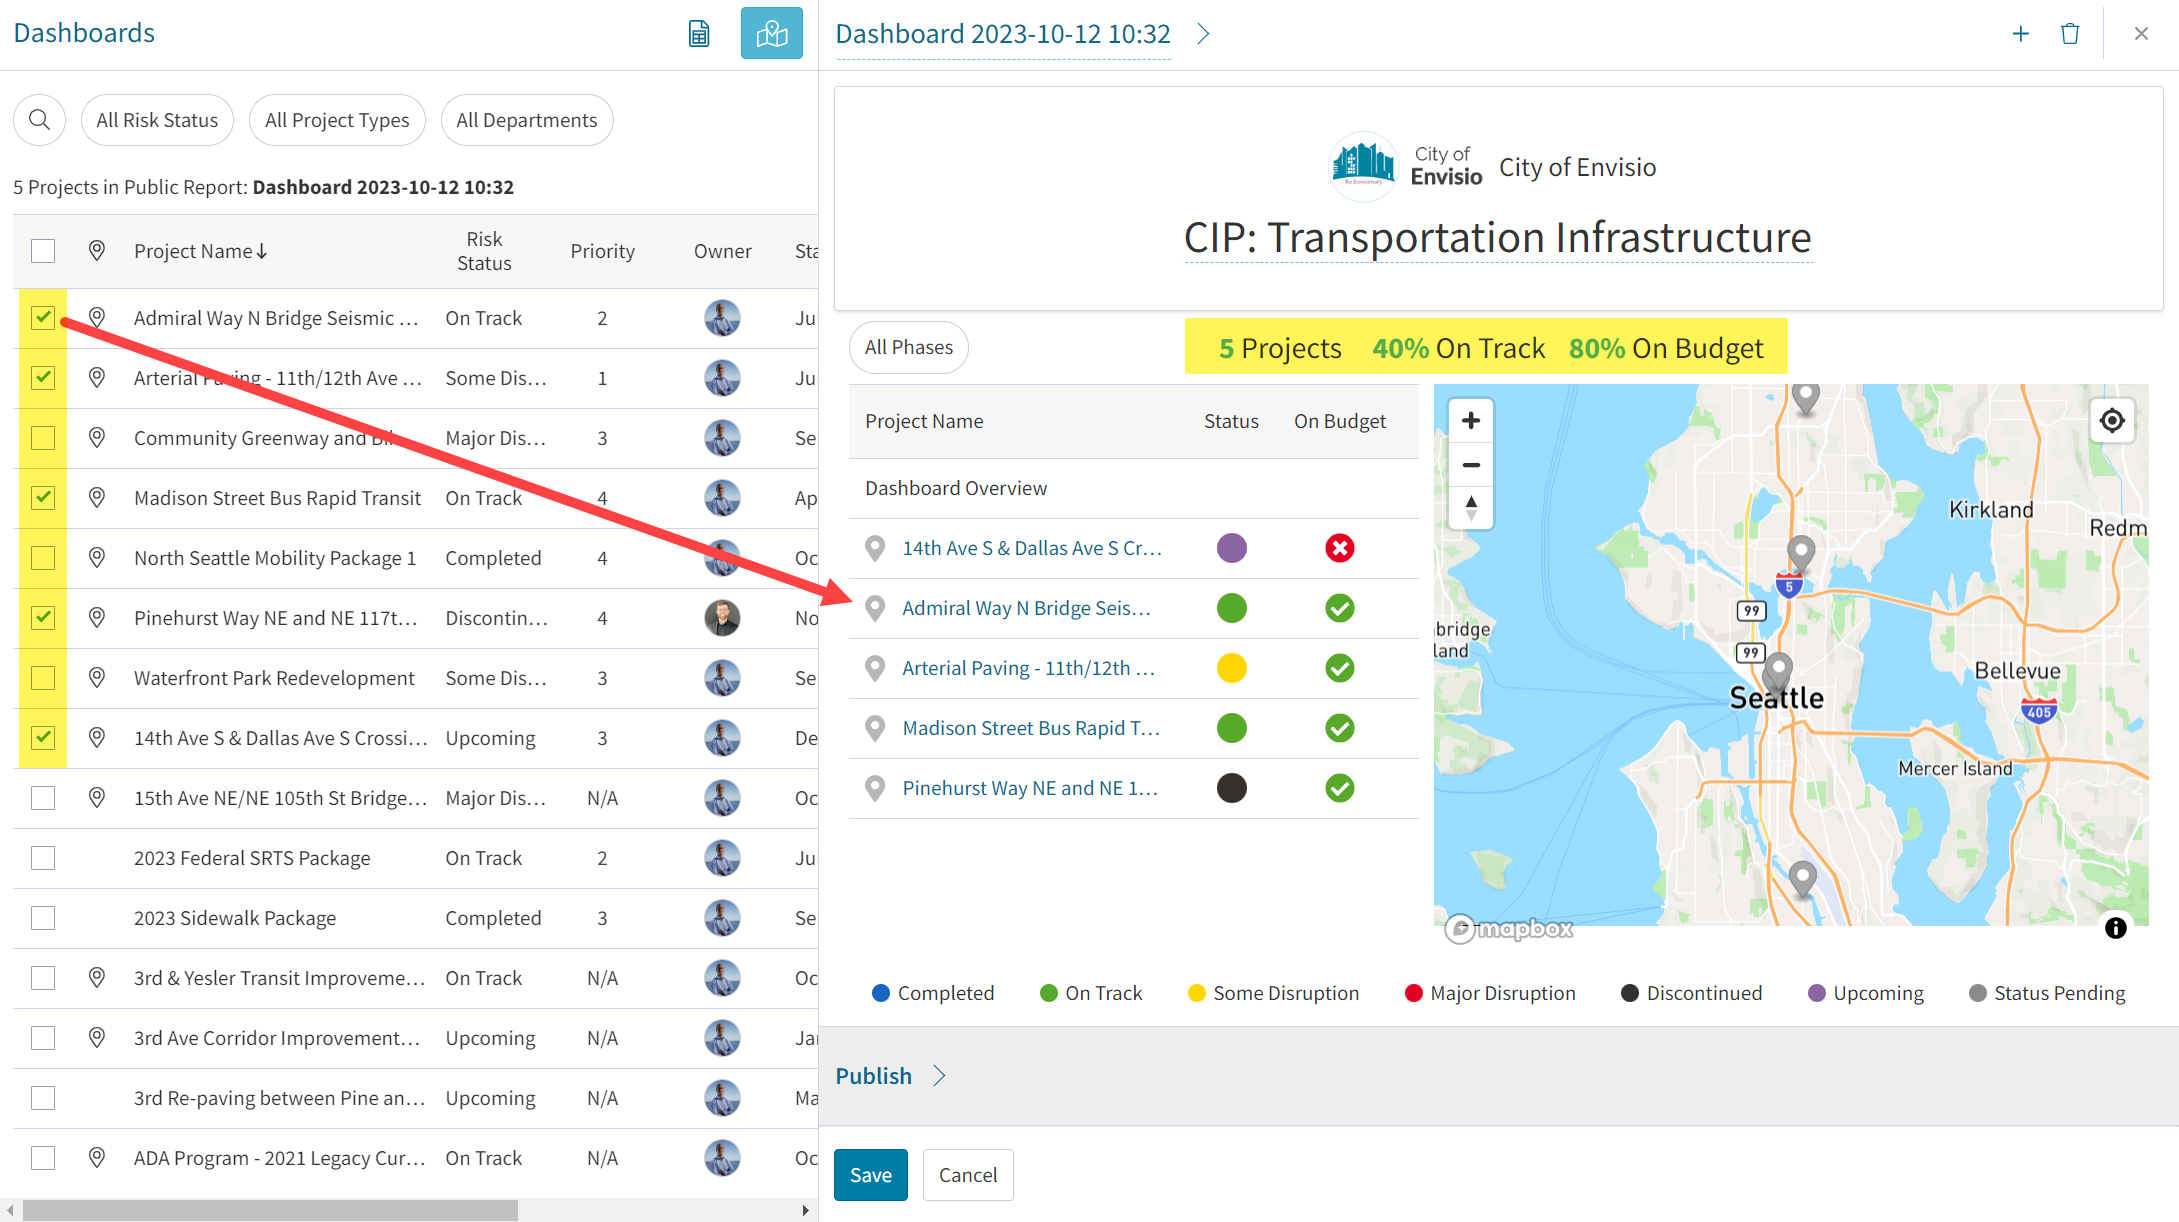Save the dashboard changes
Screen dimensions: 2179x1222
[870, 1175]
